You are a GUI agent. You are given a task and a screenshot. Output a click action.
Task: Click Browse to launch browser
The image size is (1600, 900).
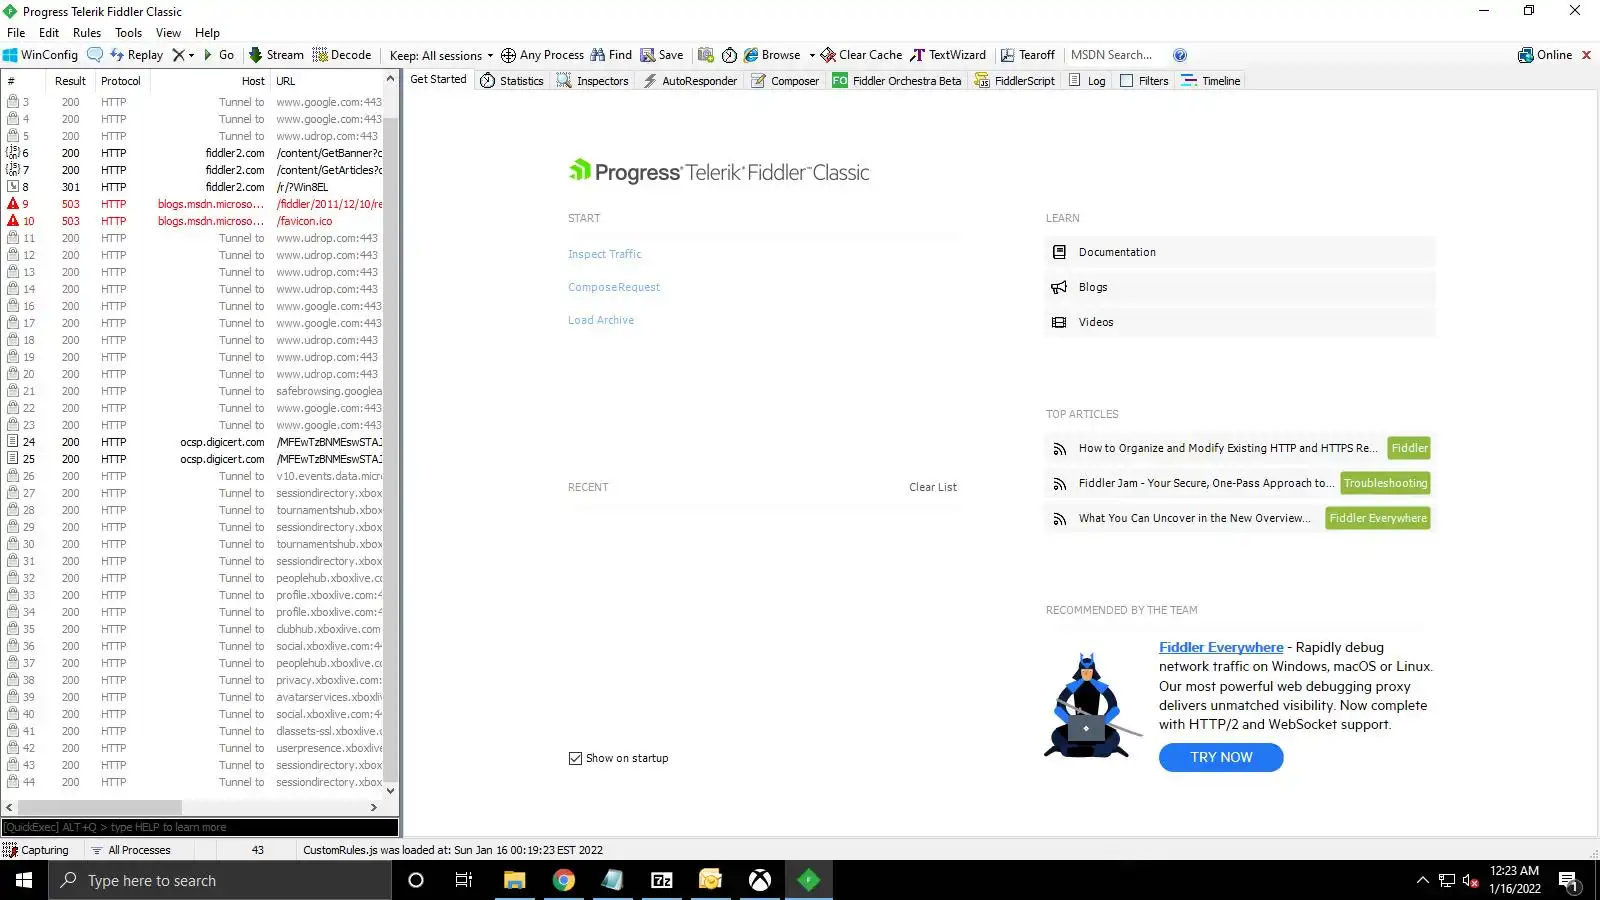pyautogui.click(x=772, y=55)
